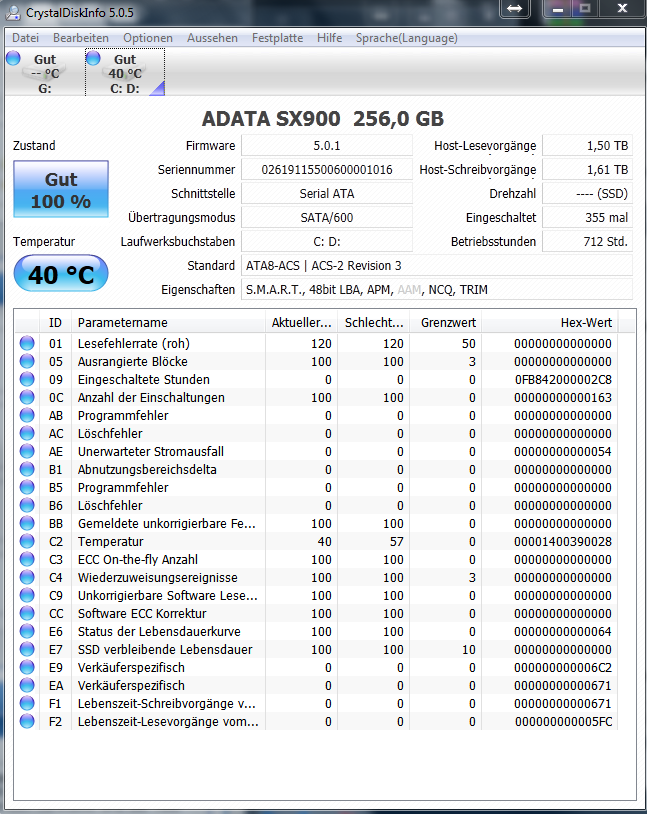The height and width of the screenshot is (814, 647).
Task: Click the Eigenschaften field with S.M.A.R.T.
Action: tap(437, 289)
